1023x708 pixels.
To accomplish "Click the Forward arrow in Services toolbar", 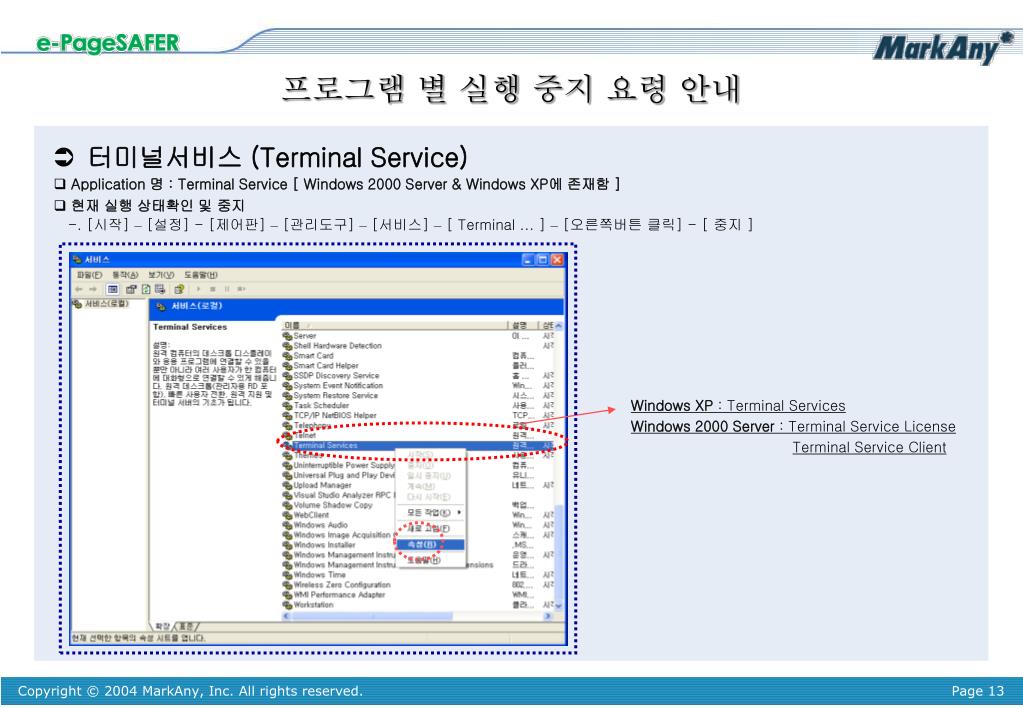I will [x=93, y=289].
